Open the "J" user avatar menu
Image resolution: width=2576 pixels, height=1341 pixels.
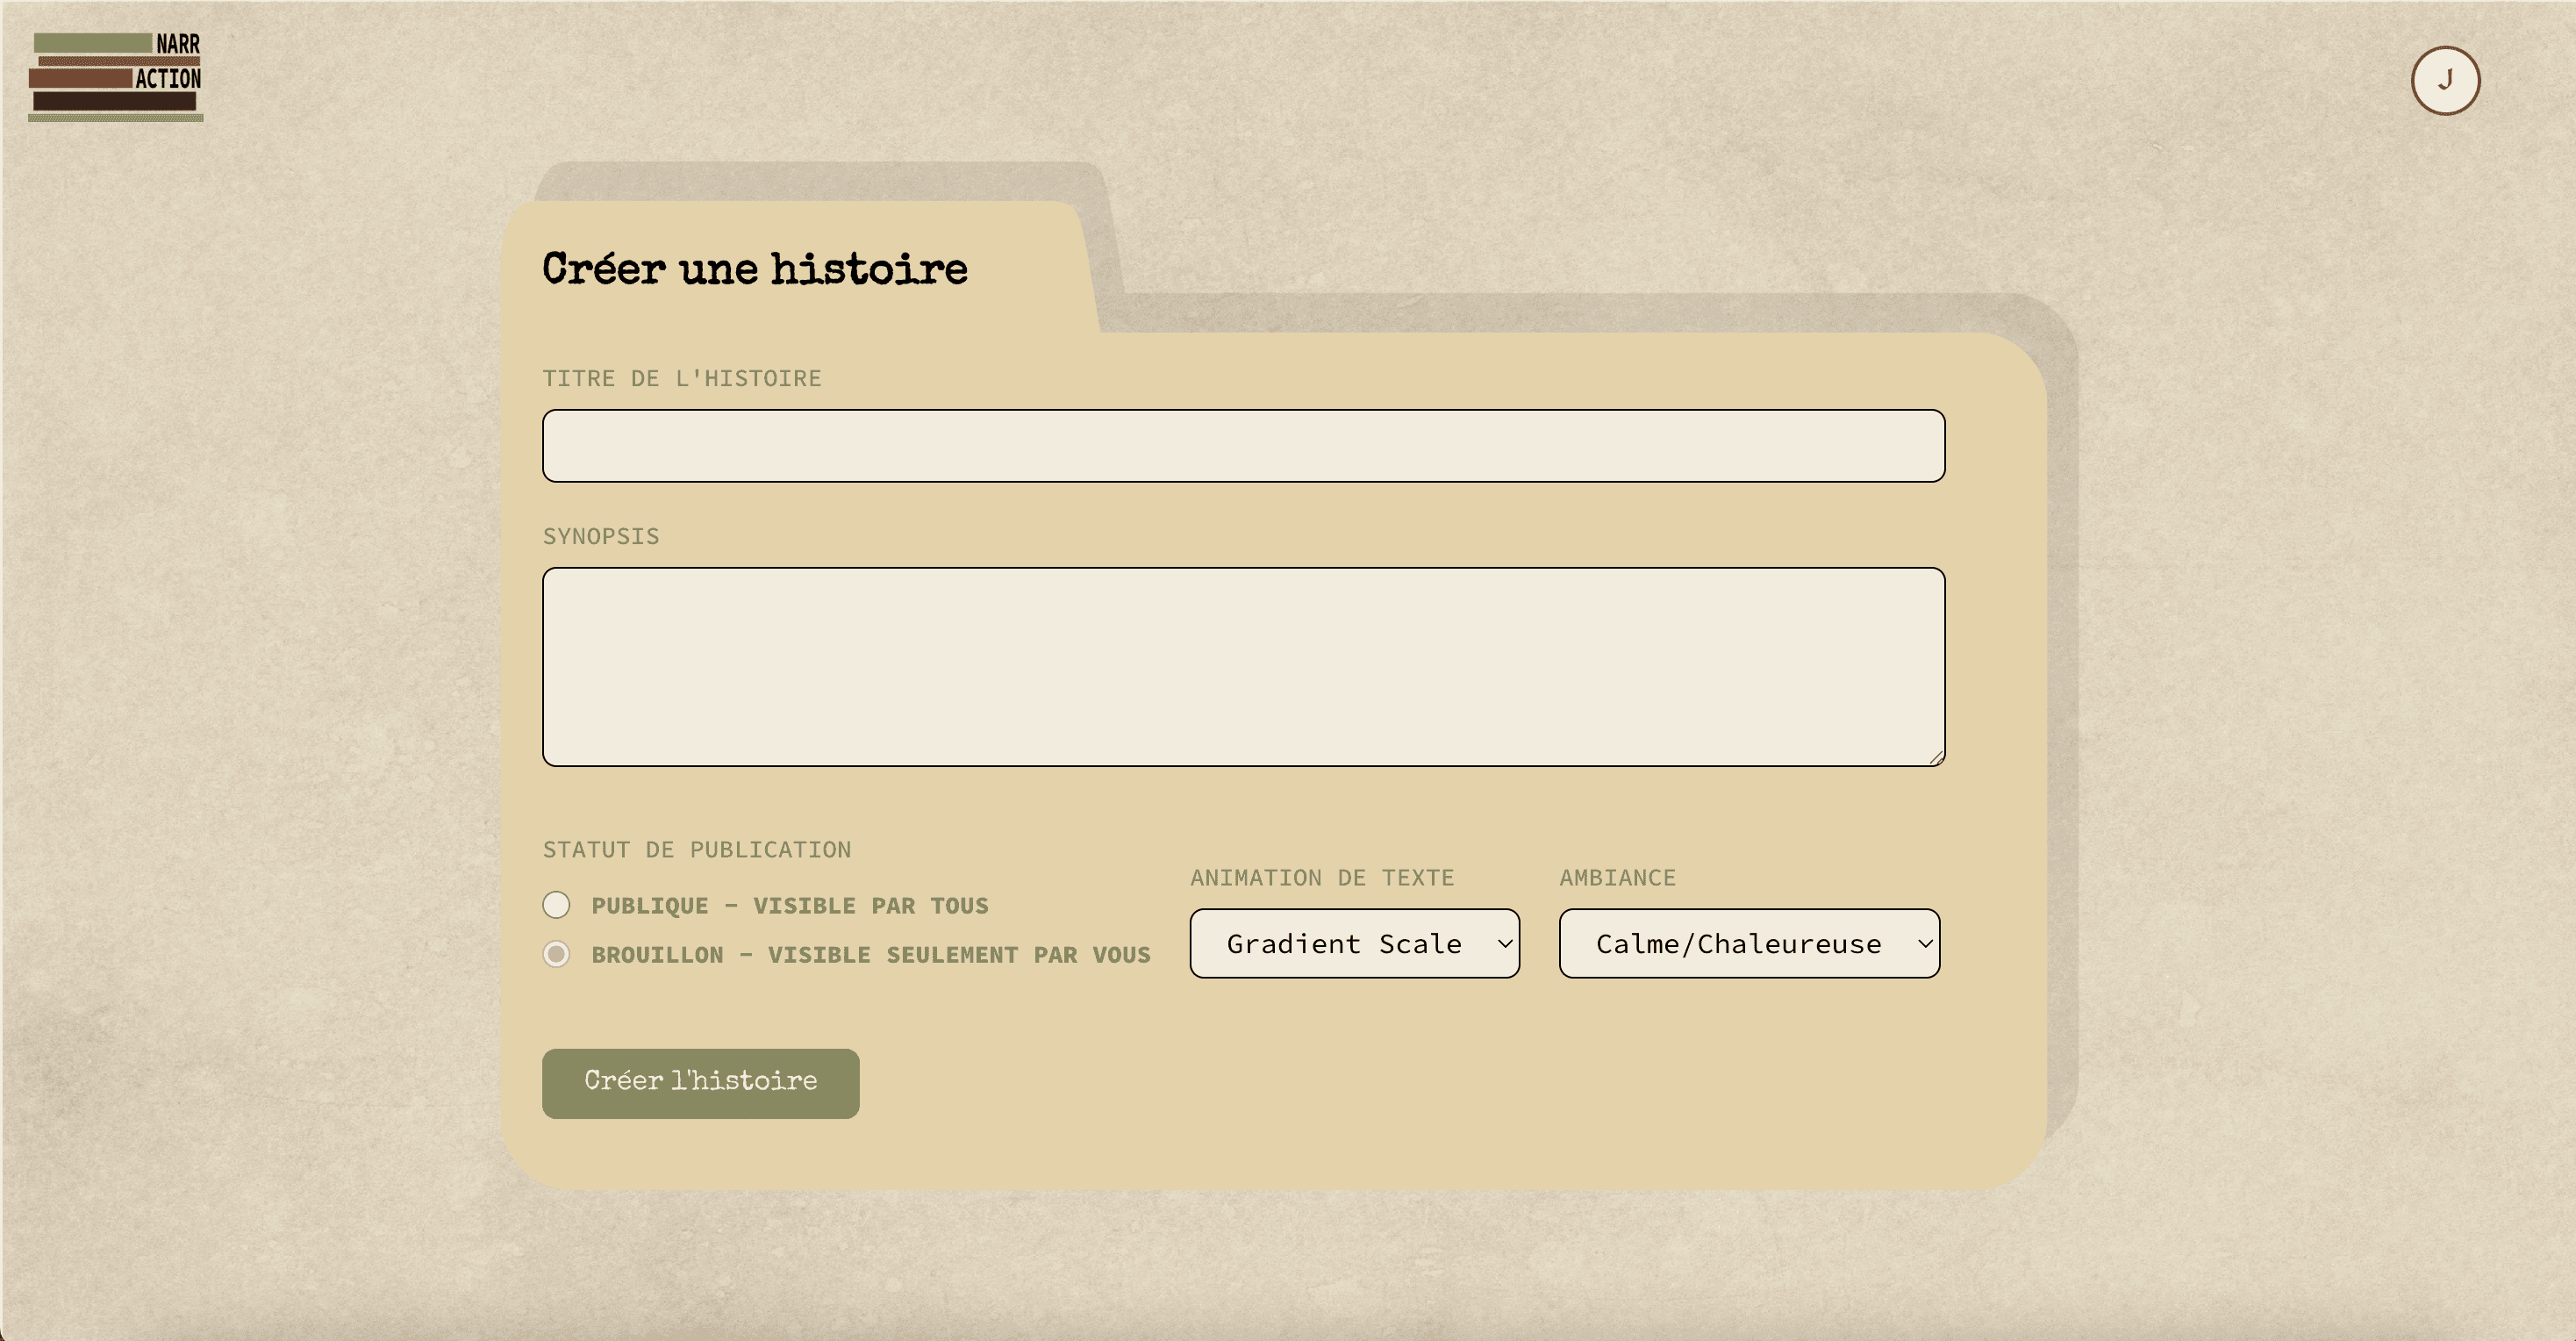[2444, 80]
